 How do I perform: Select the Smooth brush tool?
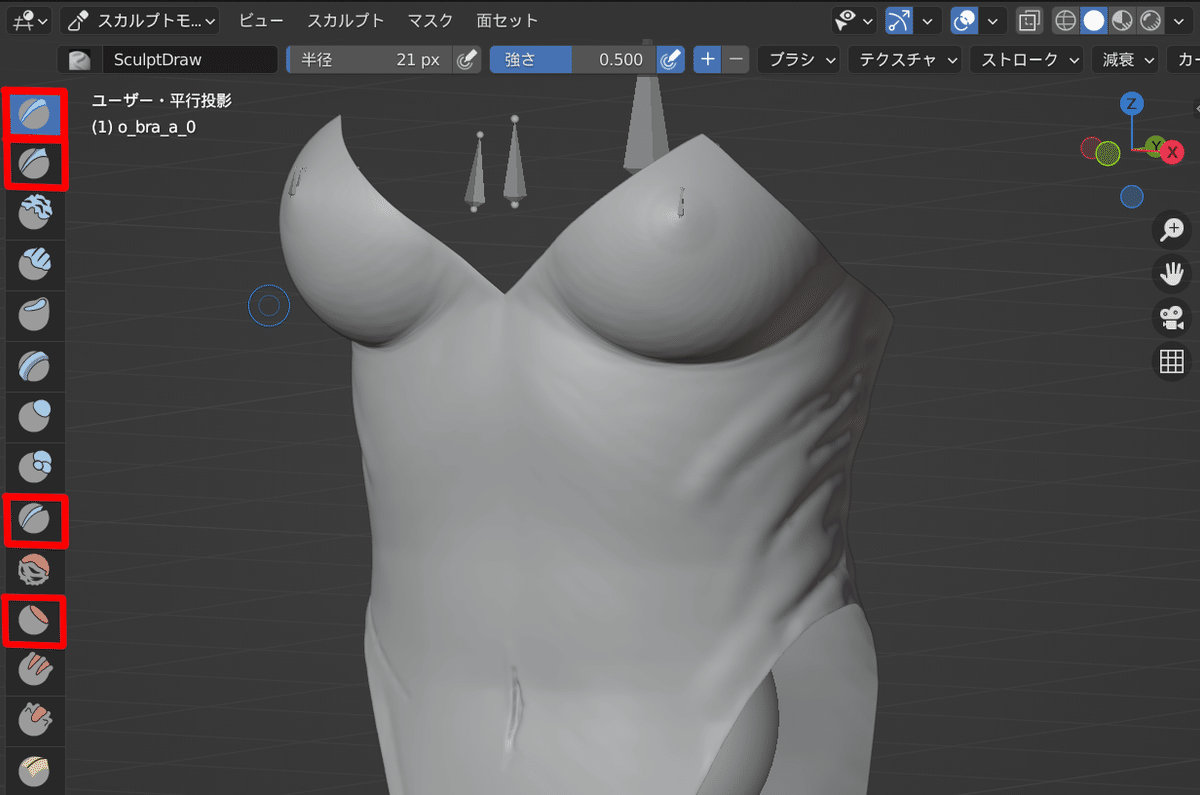[x=35, y=569]
